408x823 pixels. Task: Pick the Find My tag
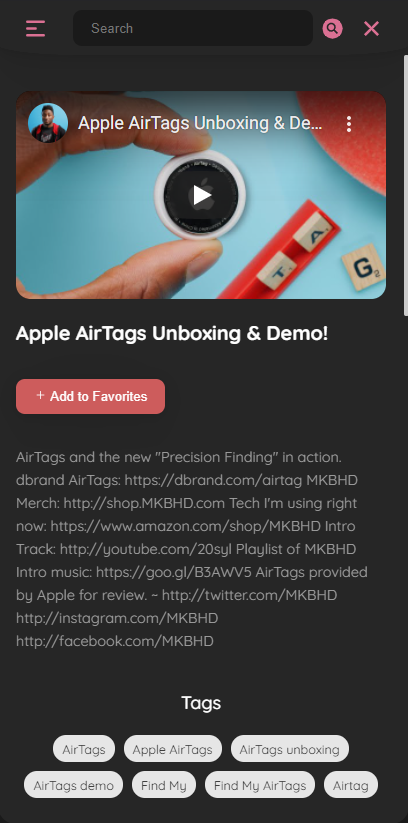pos(164,785)
